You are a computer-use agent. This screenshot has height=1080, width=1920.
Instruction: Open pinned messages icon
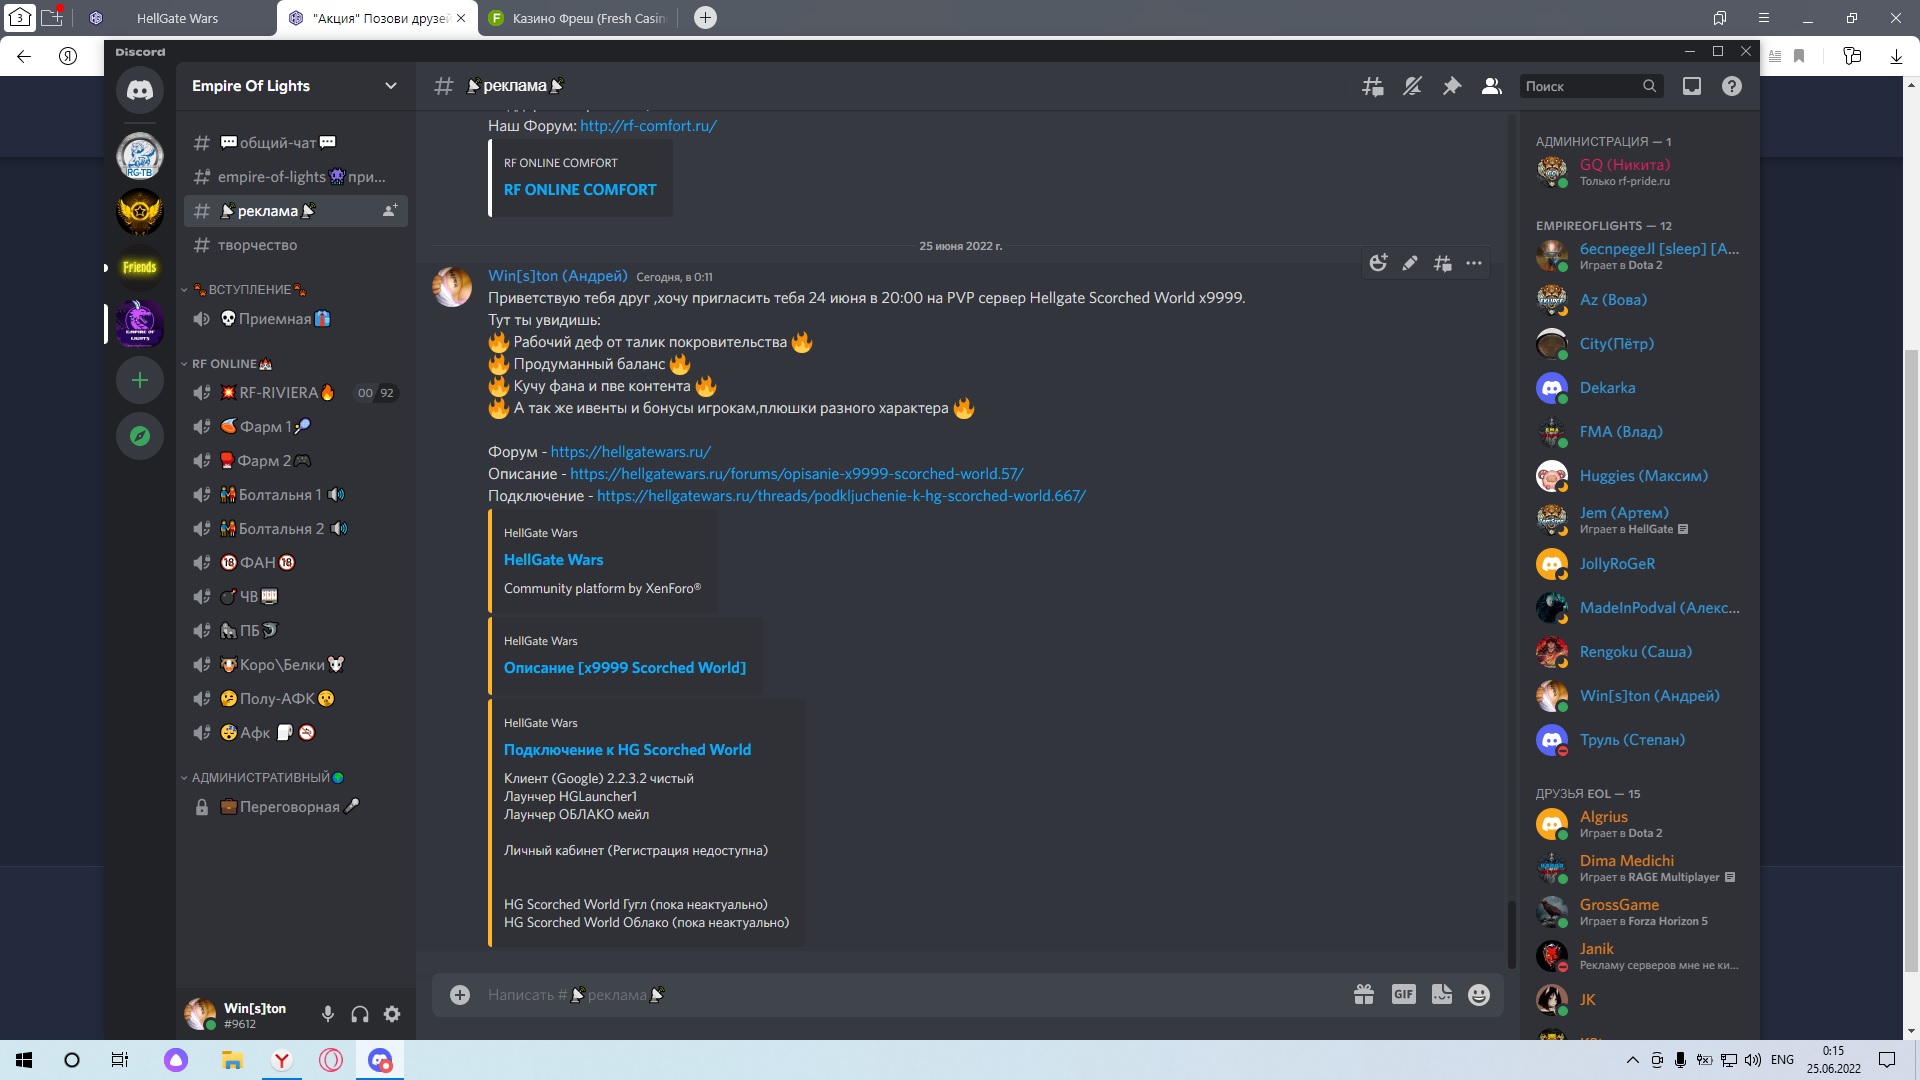pyautogui.click(x=1452, y=86)
